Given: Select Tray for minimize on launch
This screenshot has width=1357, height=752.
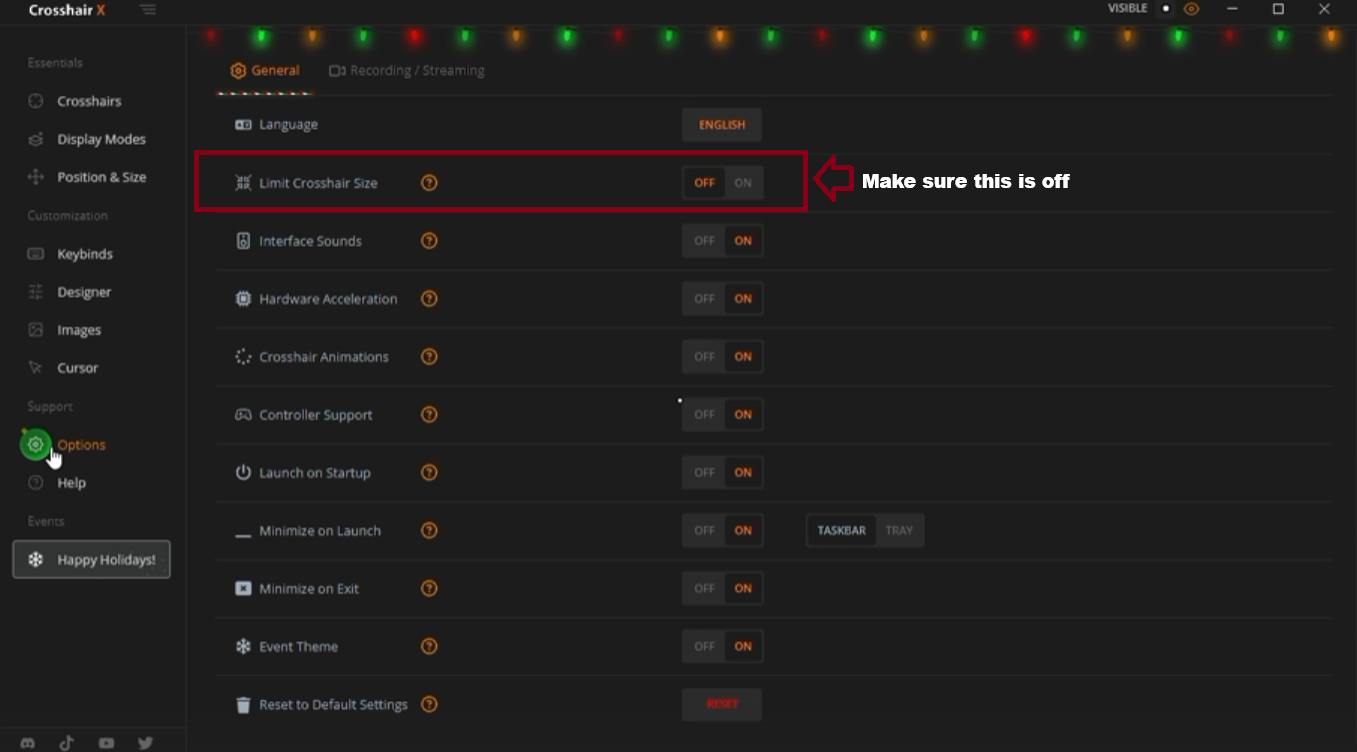Looking at the screenshot, I should click(x=899, y=531).
